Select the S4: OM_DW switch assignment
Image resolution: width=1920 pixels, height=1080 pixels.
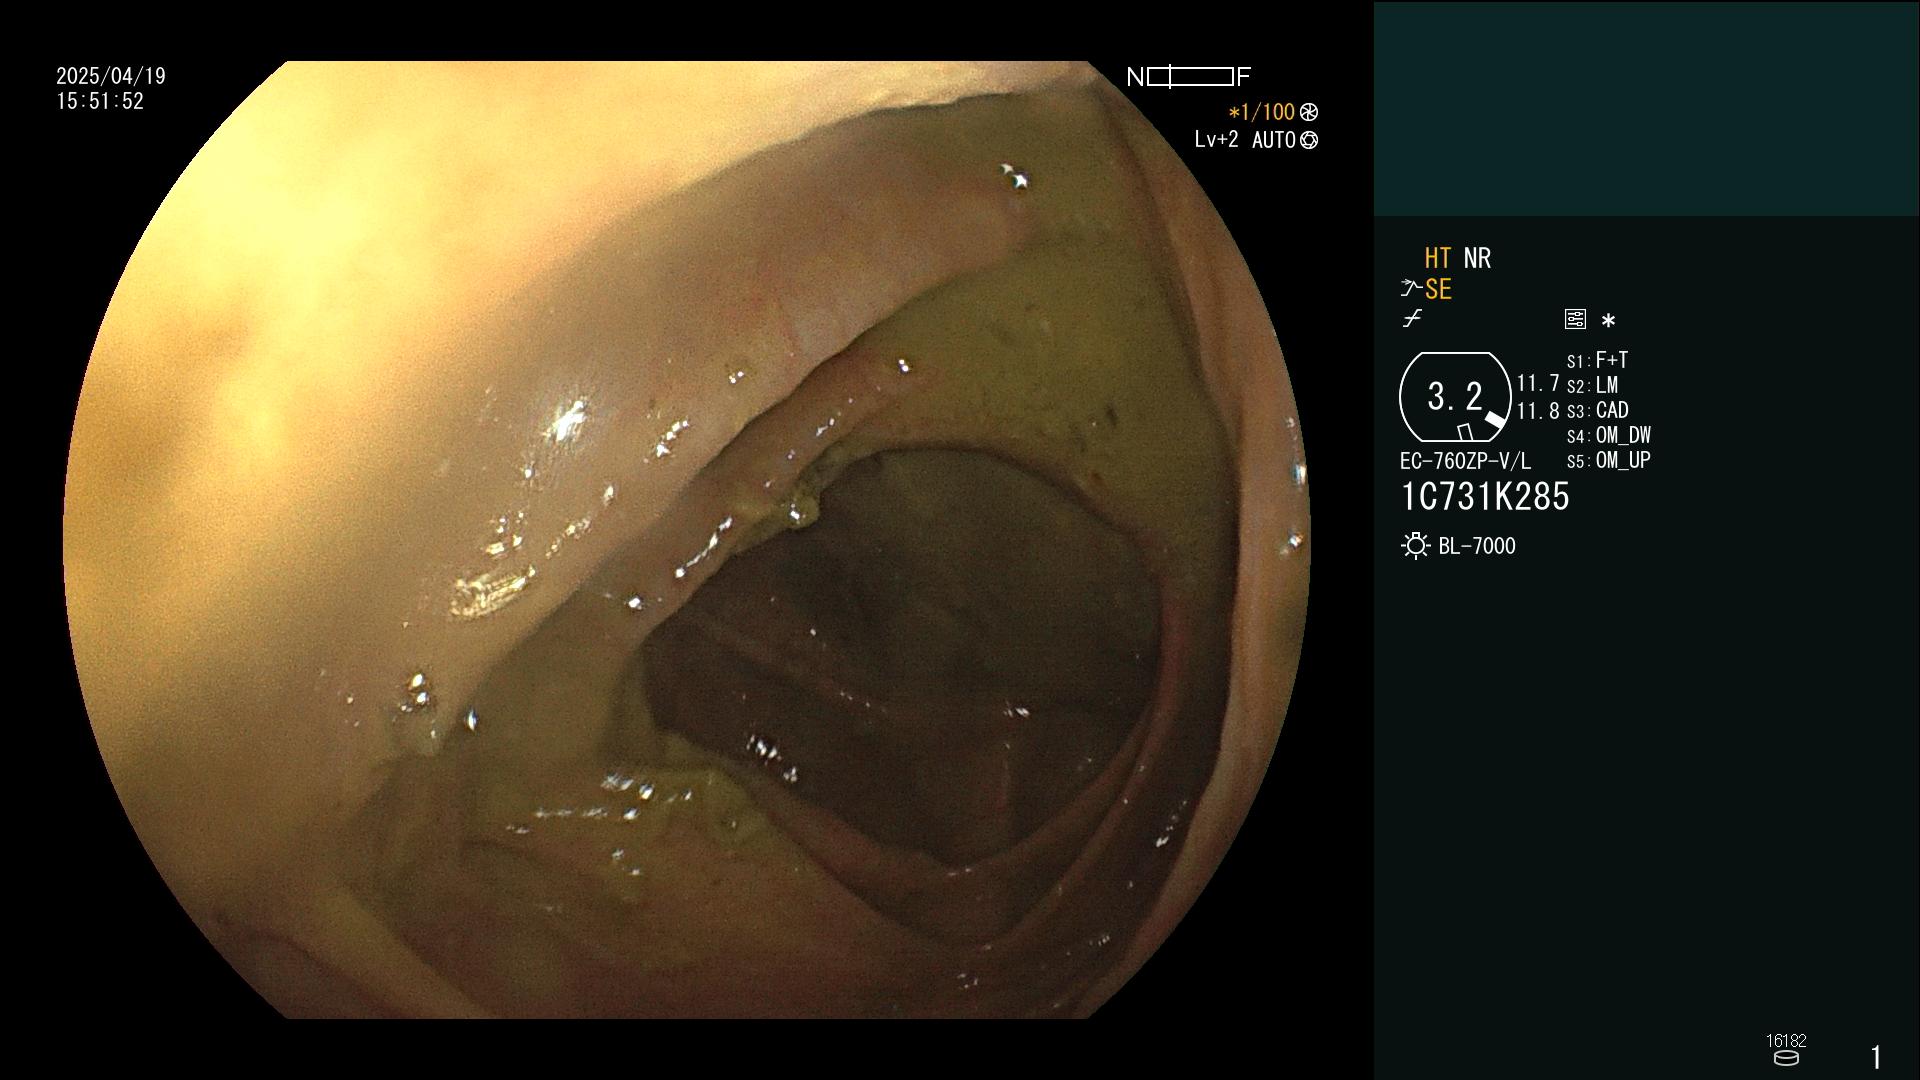1608,435
